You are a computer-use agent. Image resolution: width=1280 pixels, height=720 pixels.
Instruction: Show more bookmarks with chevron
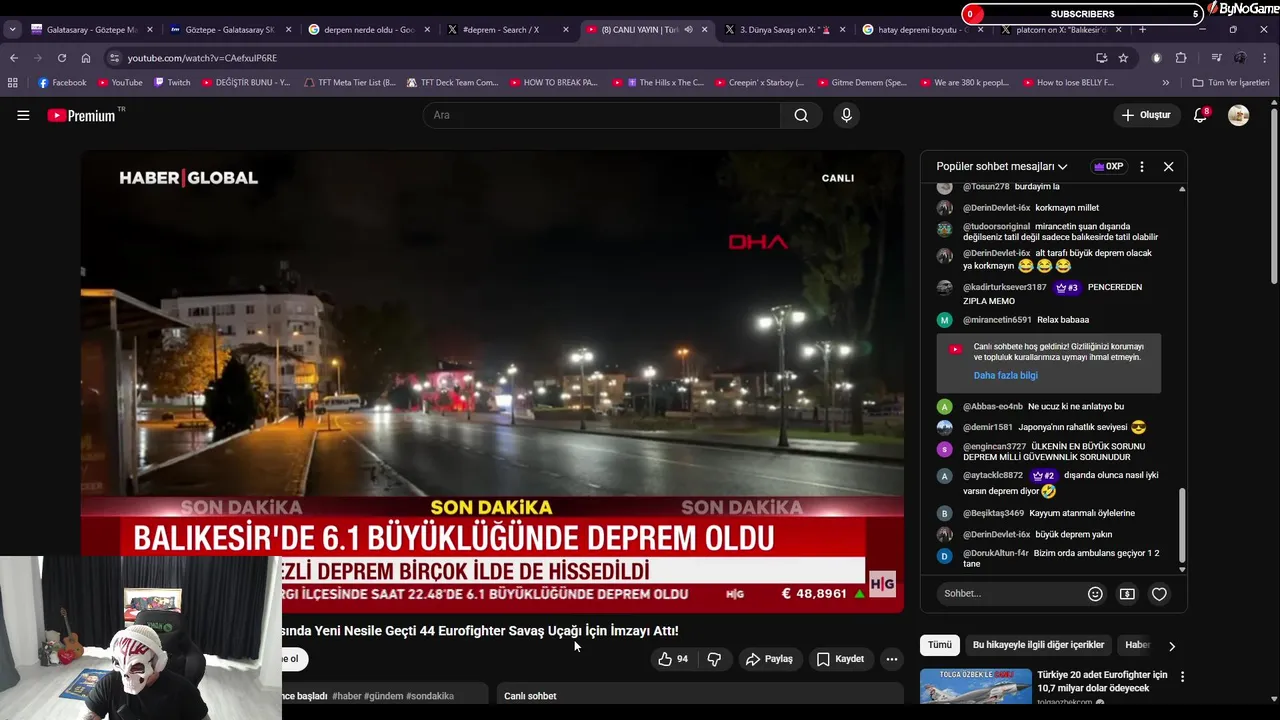click(1165, 82)
